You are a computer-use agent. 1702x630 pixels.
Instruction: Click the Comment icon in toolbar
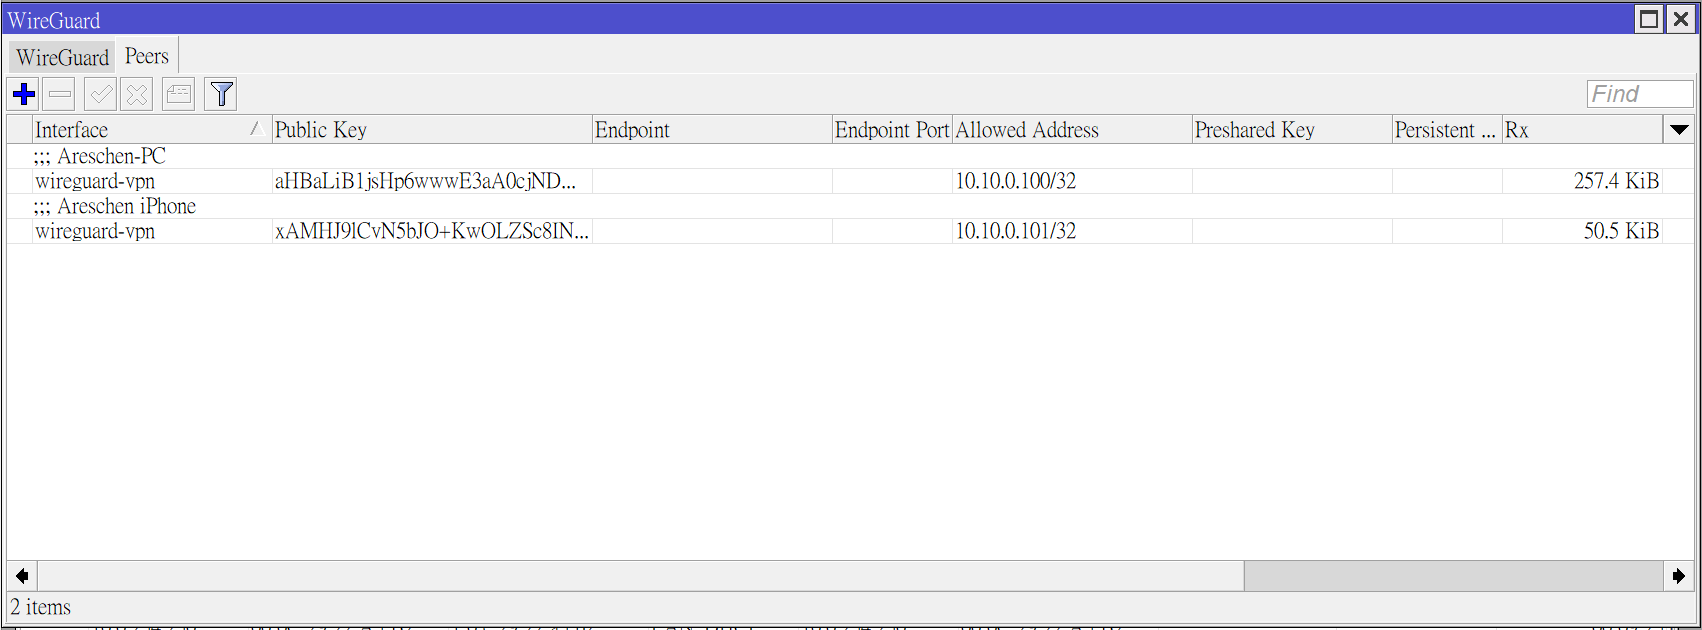(x=179, y=95)
